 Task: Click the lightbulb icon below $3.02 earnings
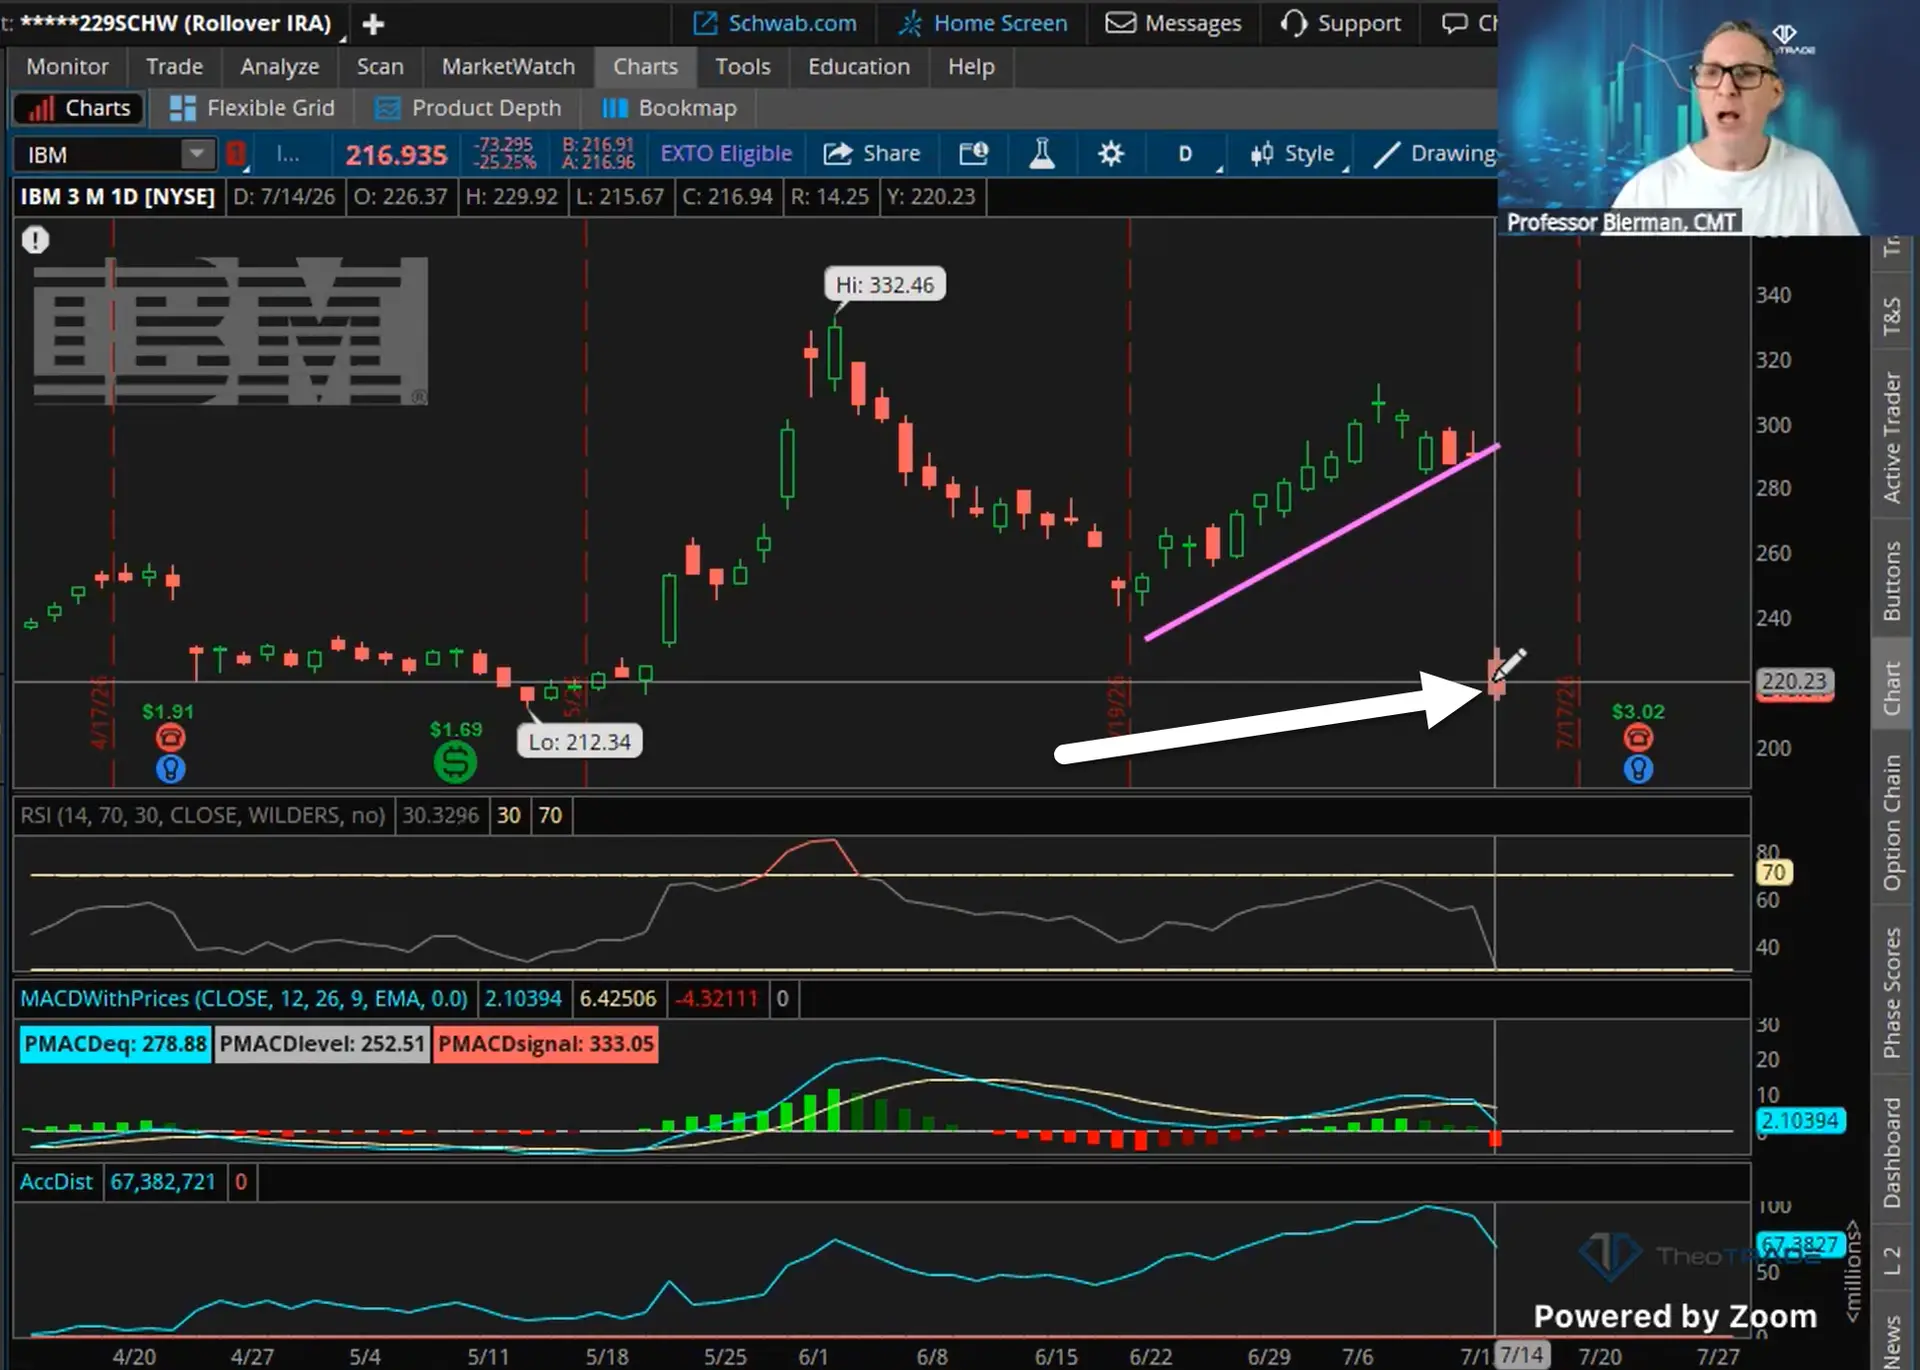click(x=1638, y=769)
